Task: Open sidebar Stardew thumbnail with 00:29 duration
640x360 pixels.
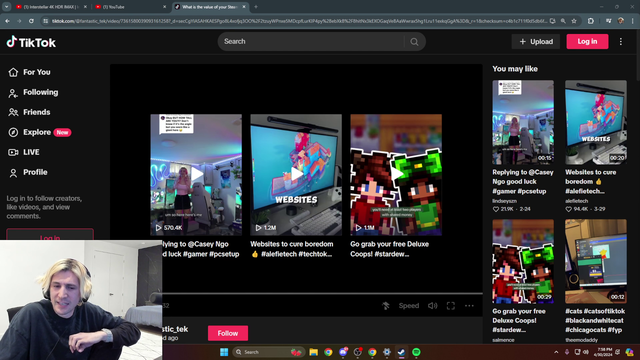Action: (x=523, y=261)
